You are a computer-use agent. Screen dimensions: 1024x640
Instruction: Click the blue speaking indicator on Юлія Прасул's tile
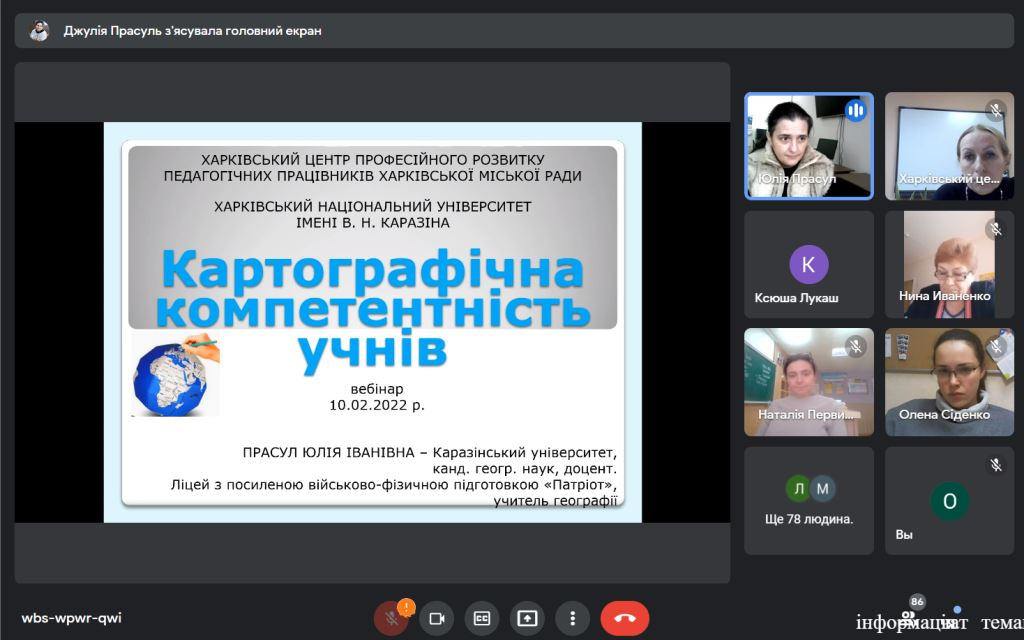pyautogui.click(x=856, y=110)
